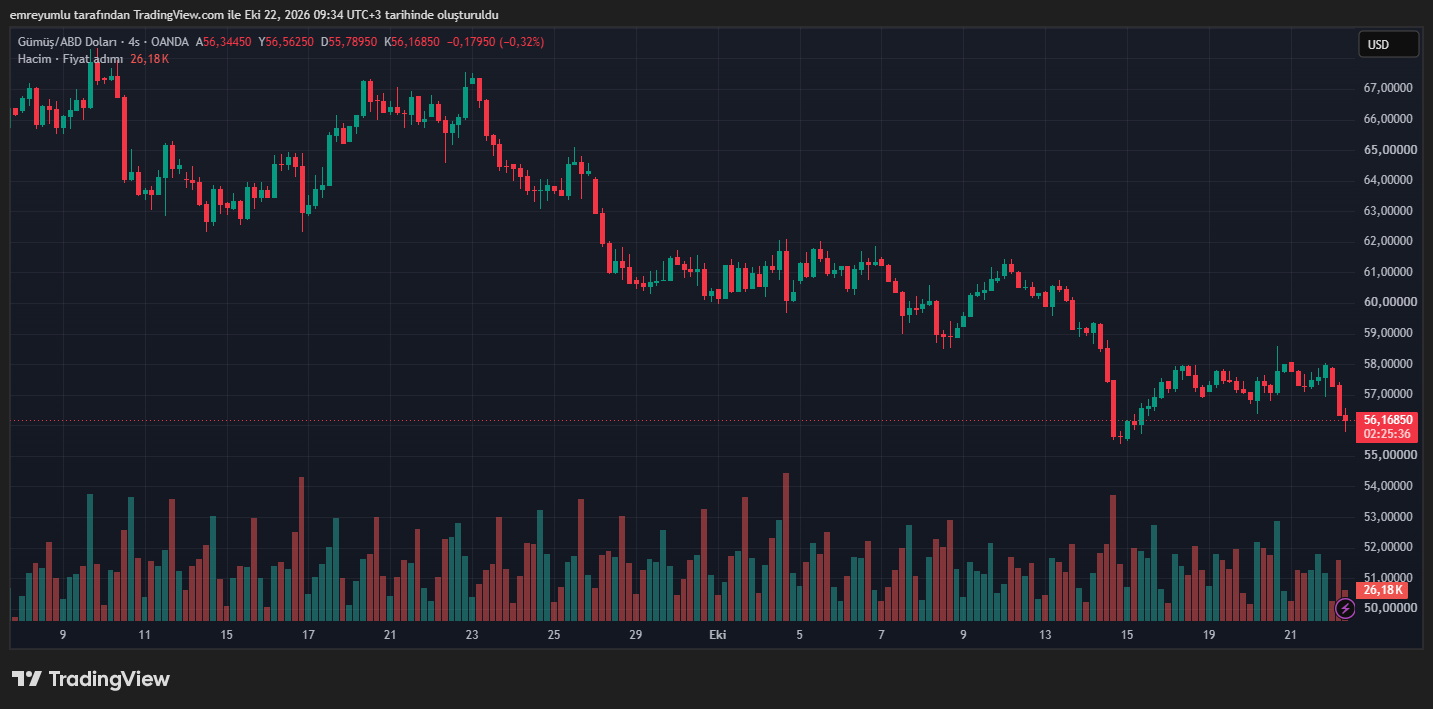This screenshot has width=1433, height=709.
Task: Click the purple lightning bolt icon
Action: coord(1345,607)
